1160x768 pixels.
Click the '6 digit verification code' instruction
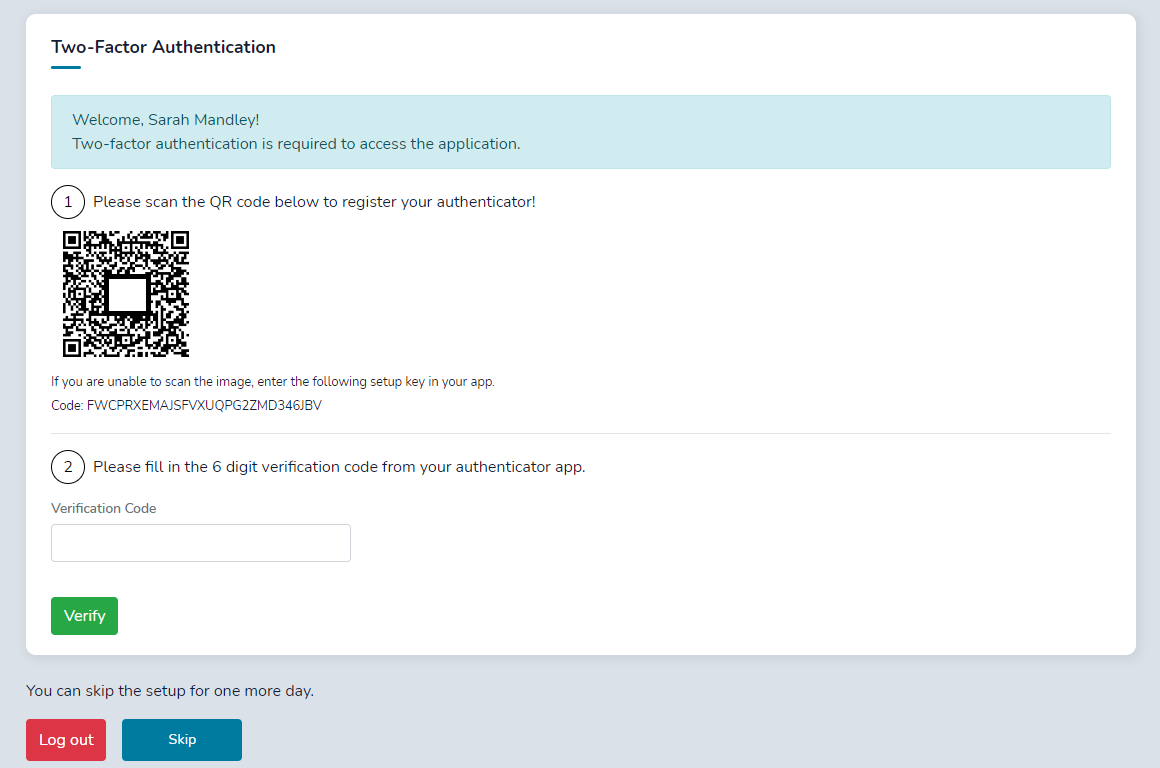339,467
